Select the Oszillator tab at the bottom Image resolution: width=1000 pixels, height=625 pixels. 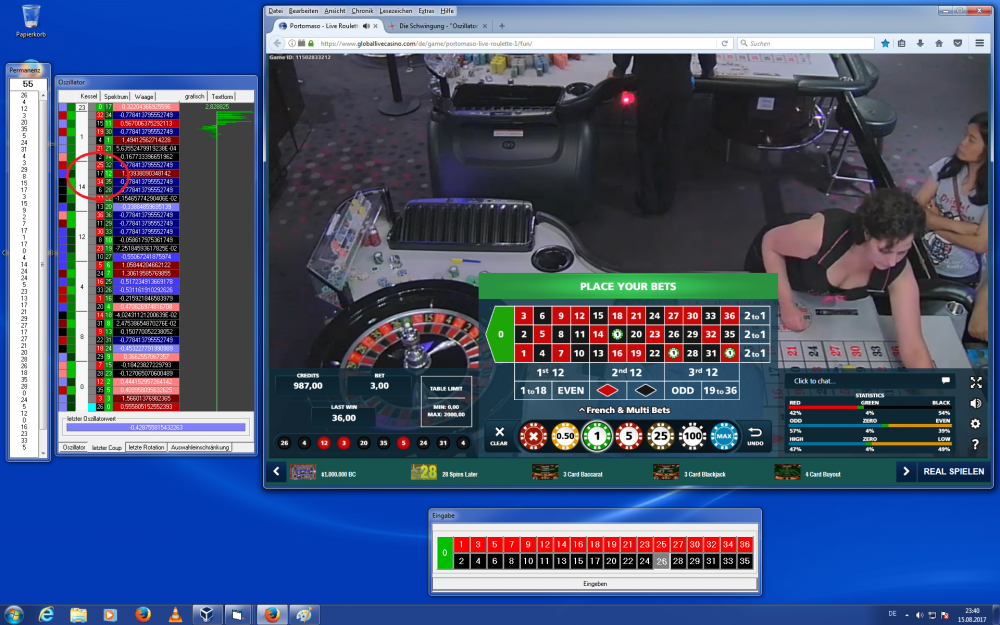[74, 447]
